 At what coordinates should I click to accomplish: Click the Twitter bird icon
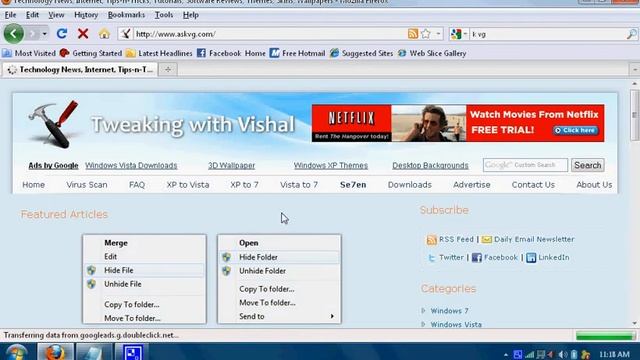431,258
